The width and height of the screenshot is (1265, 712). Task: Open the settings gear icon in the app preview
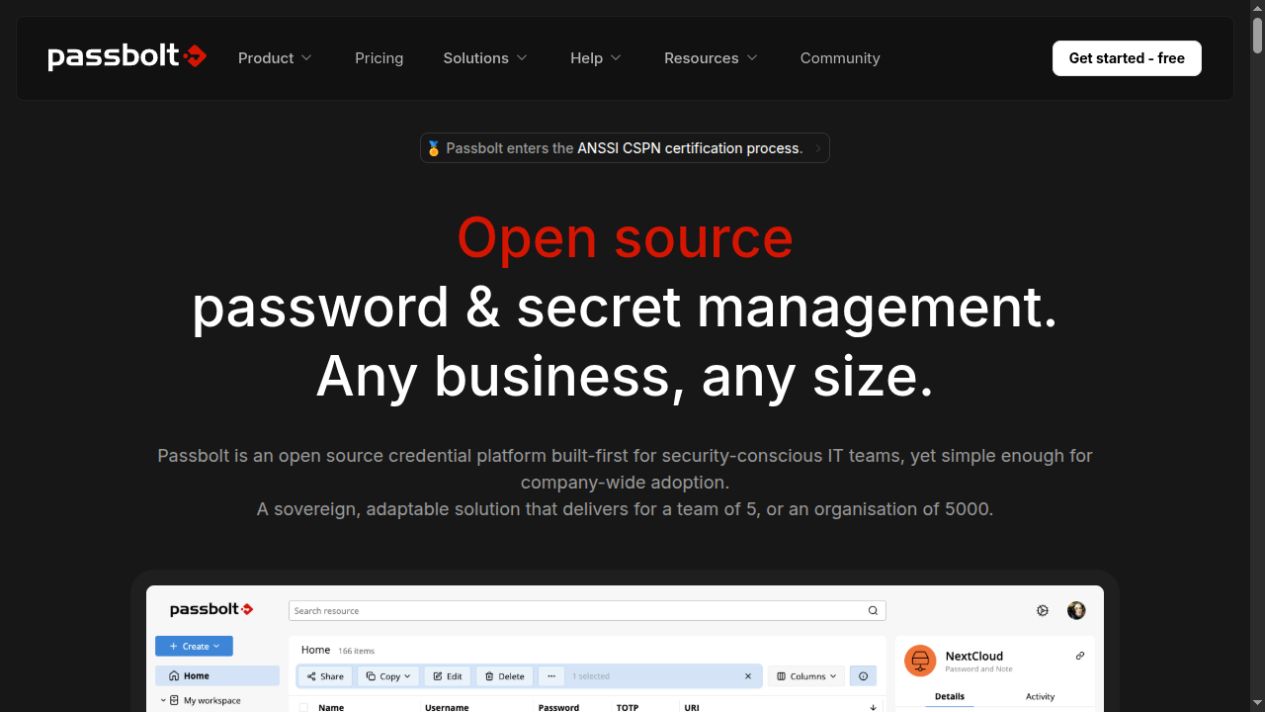pyautogui.click(x=1042, y=610)
